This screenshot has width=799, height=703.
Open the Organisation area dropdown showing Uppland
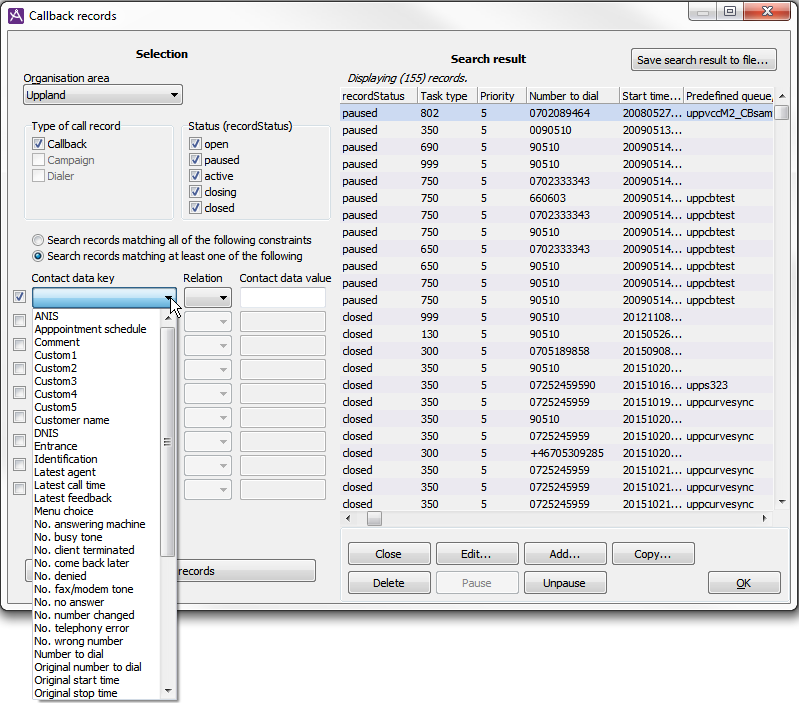click(102, 95)
